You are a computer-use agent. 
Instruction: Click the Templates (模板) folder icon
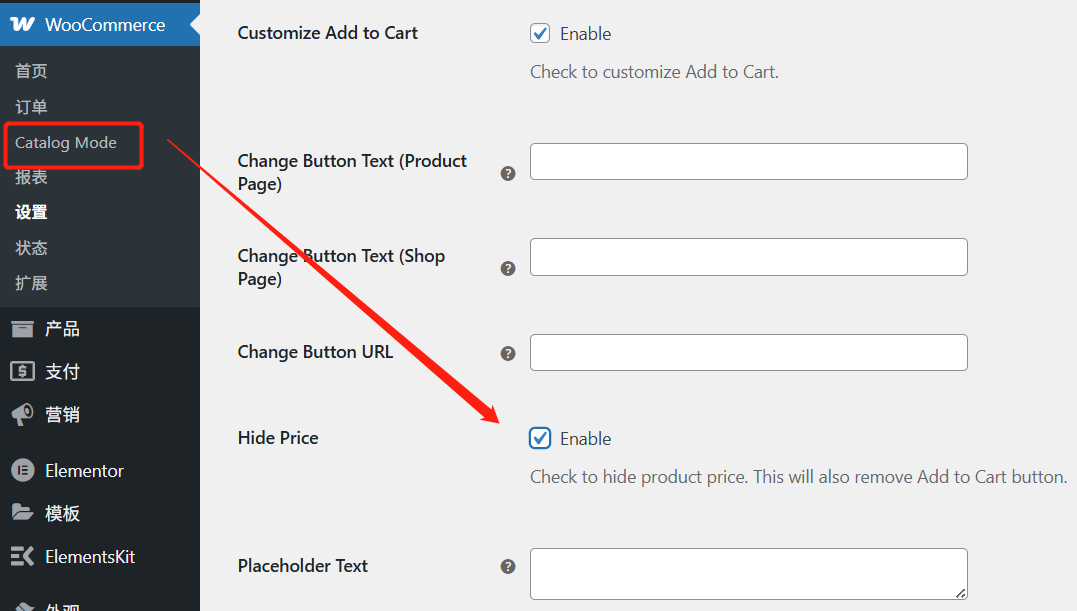click(22, 513)
